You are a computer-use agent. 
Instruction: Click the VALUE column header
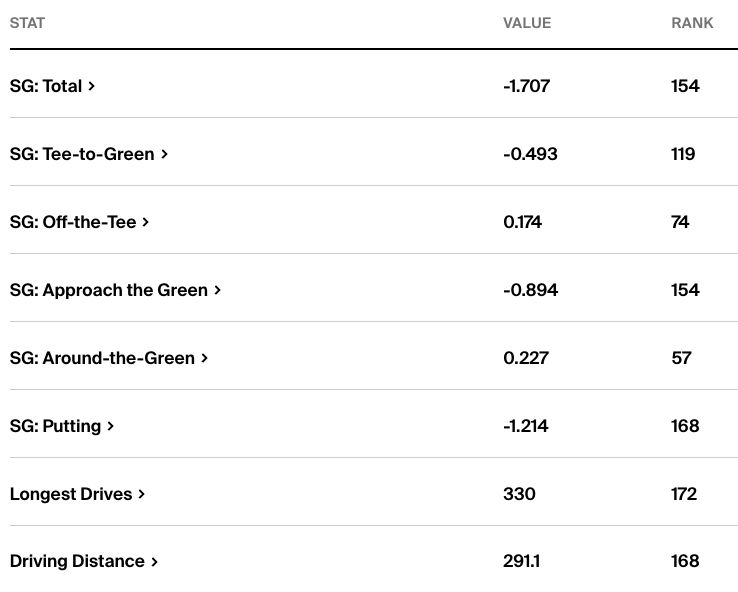(x=527, y=23)
